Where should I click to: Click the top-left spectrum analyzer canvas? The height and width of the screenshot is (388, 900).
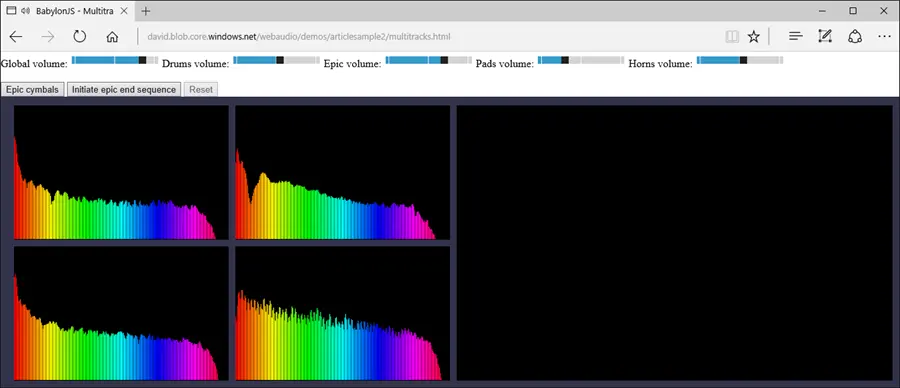pyautogui.click(x=121, y=172)
